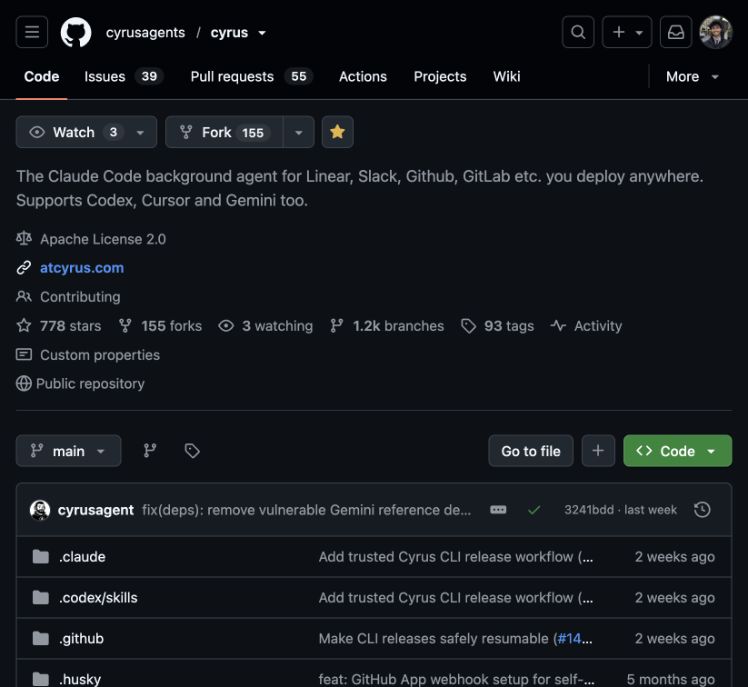
Task: Fork the repository with Fork button
Action: coord(224,132)
